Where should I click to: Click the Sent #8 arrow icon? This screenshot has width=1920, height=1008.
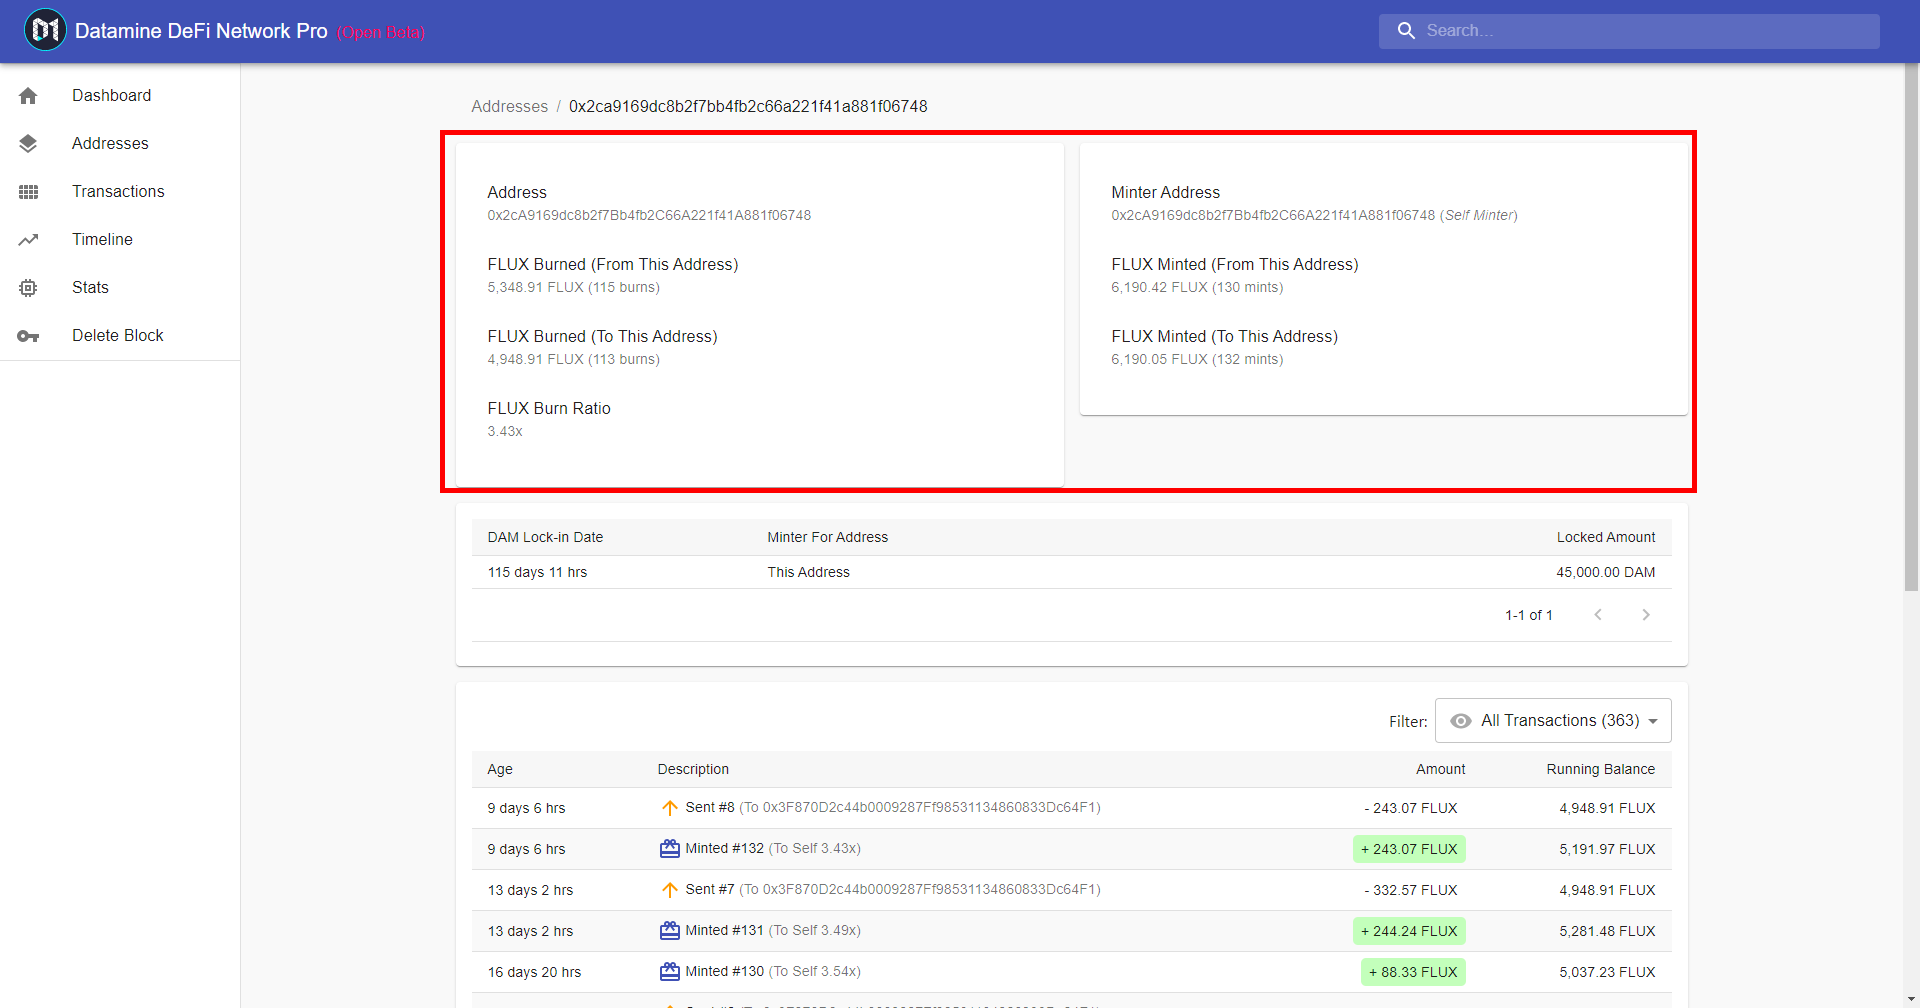click(x=670, y=808)
